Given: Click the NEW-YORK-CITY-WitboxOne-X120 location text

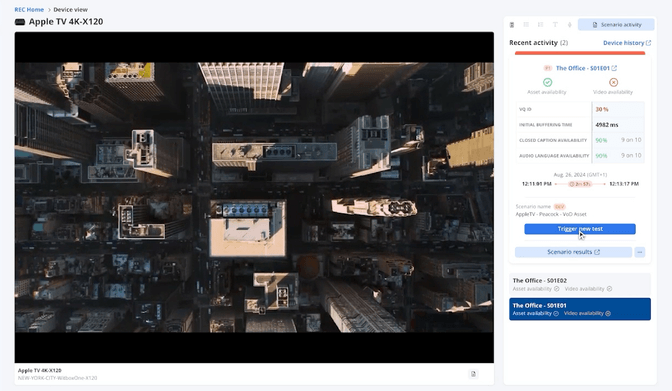Looking at the screenshot, I should (57, 378).
